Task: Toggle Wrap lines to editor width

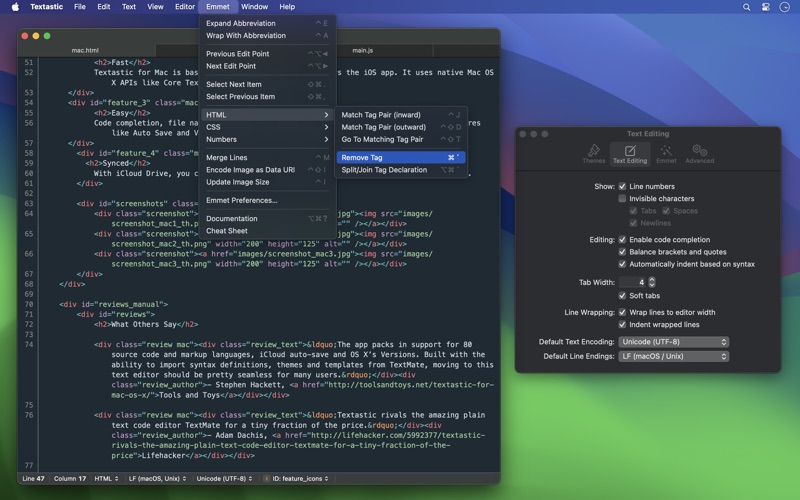Action: 622,312
